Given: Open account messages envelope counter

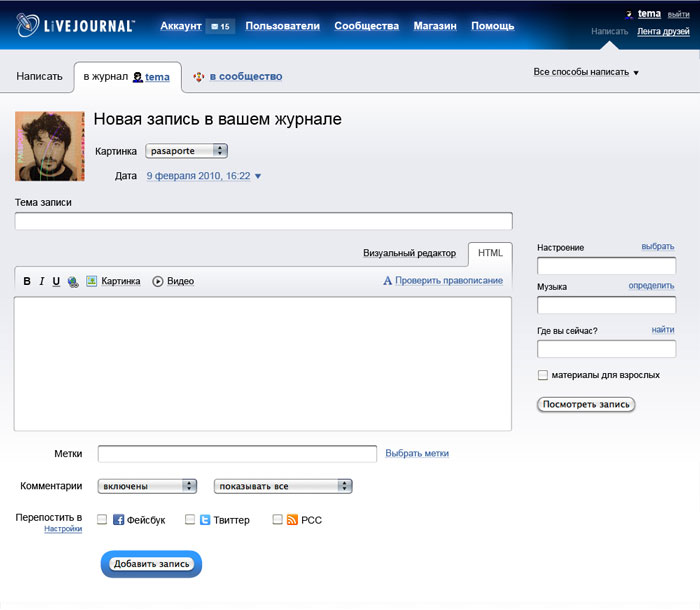Looking at the screenshot, I should click(x=219, y=26).
